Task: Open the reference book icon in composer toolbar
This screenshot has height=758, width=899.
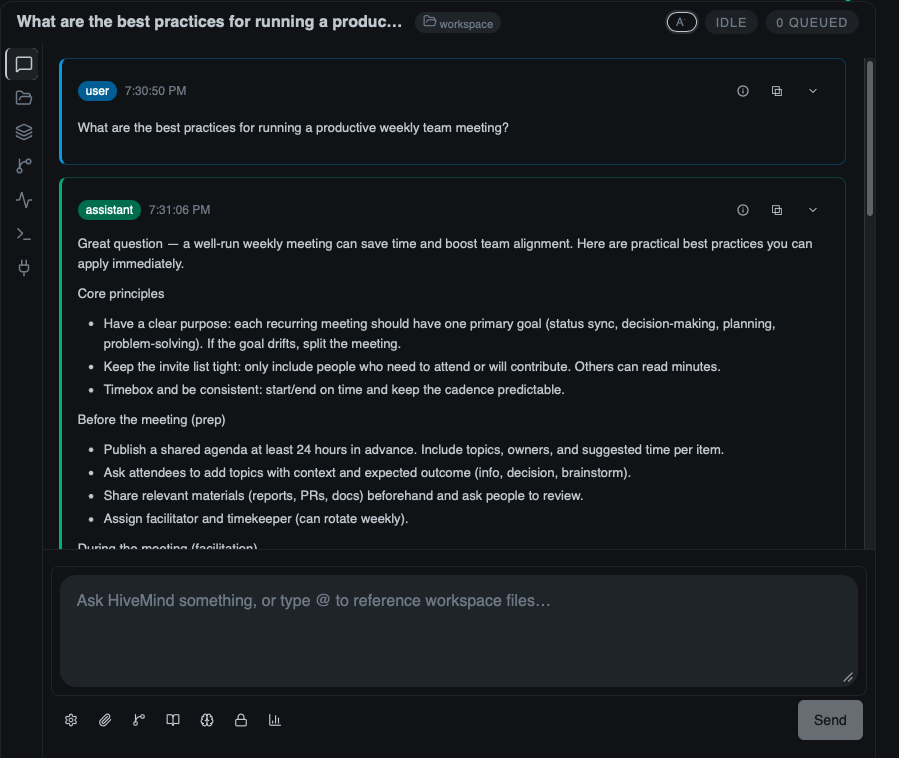Action: [x=172, y=719]
